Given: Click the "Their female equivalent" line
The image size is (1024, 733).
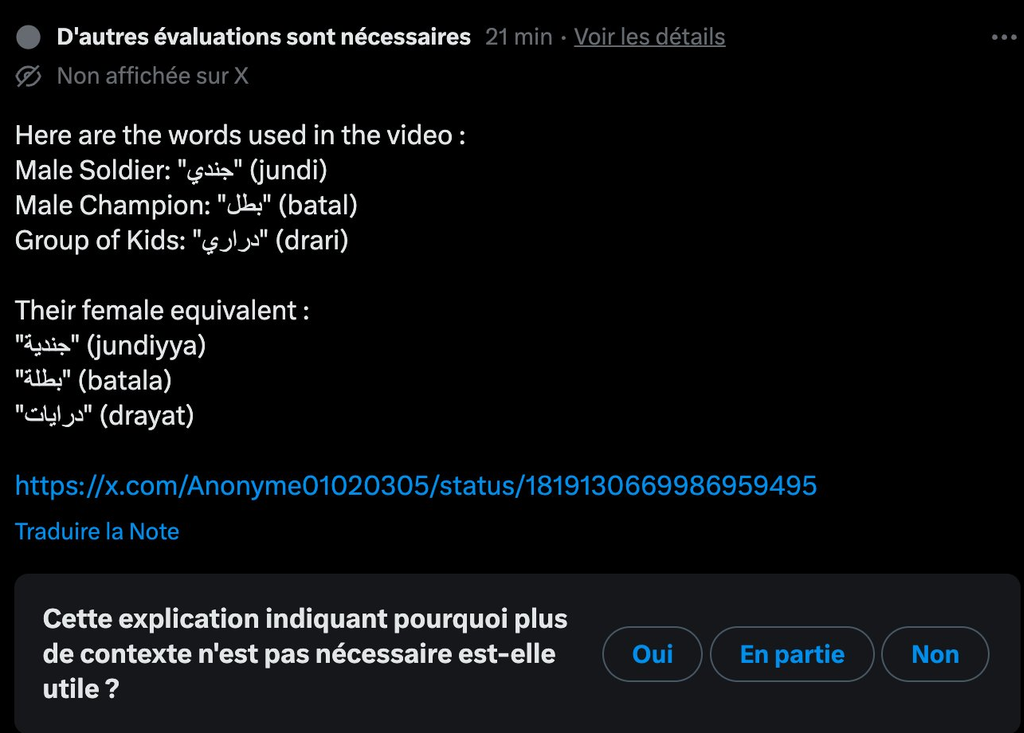Looking at the screenshot, I should tap(162, 310).
